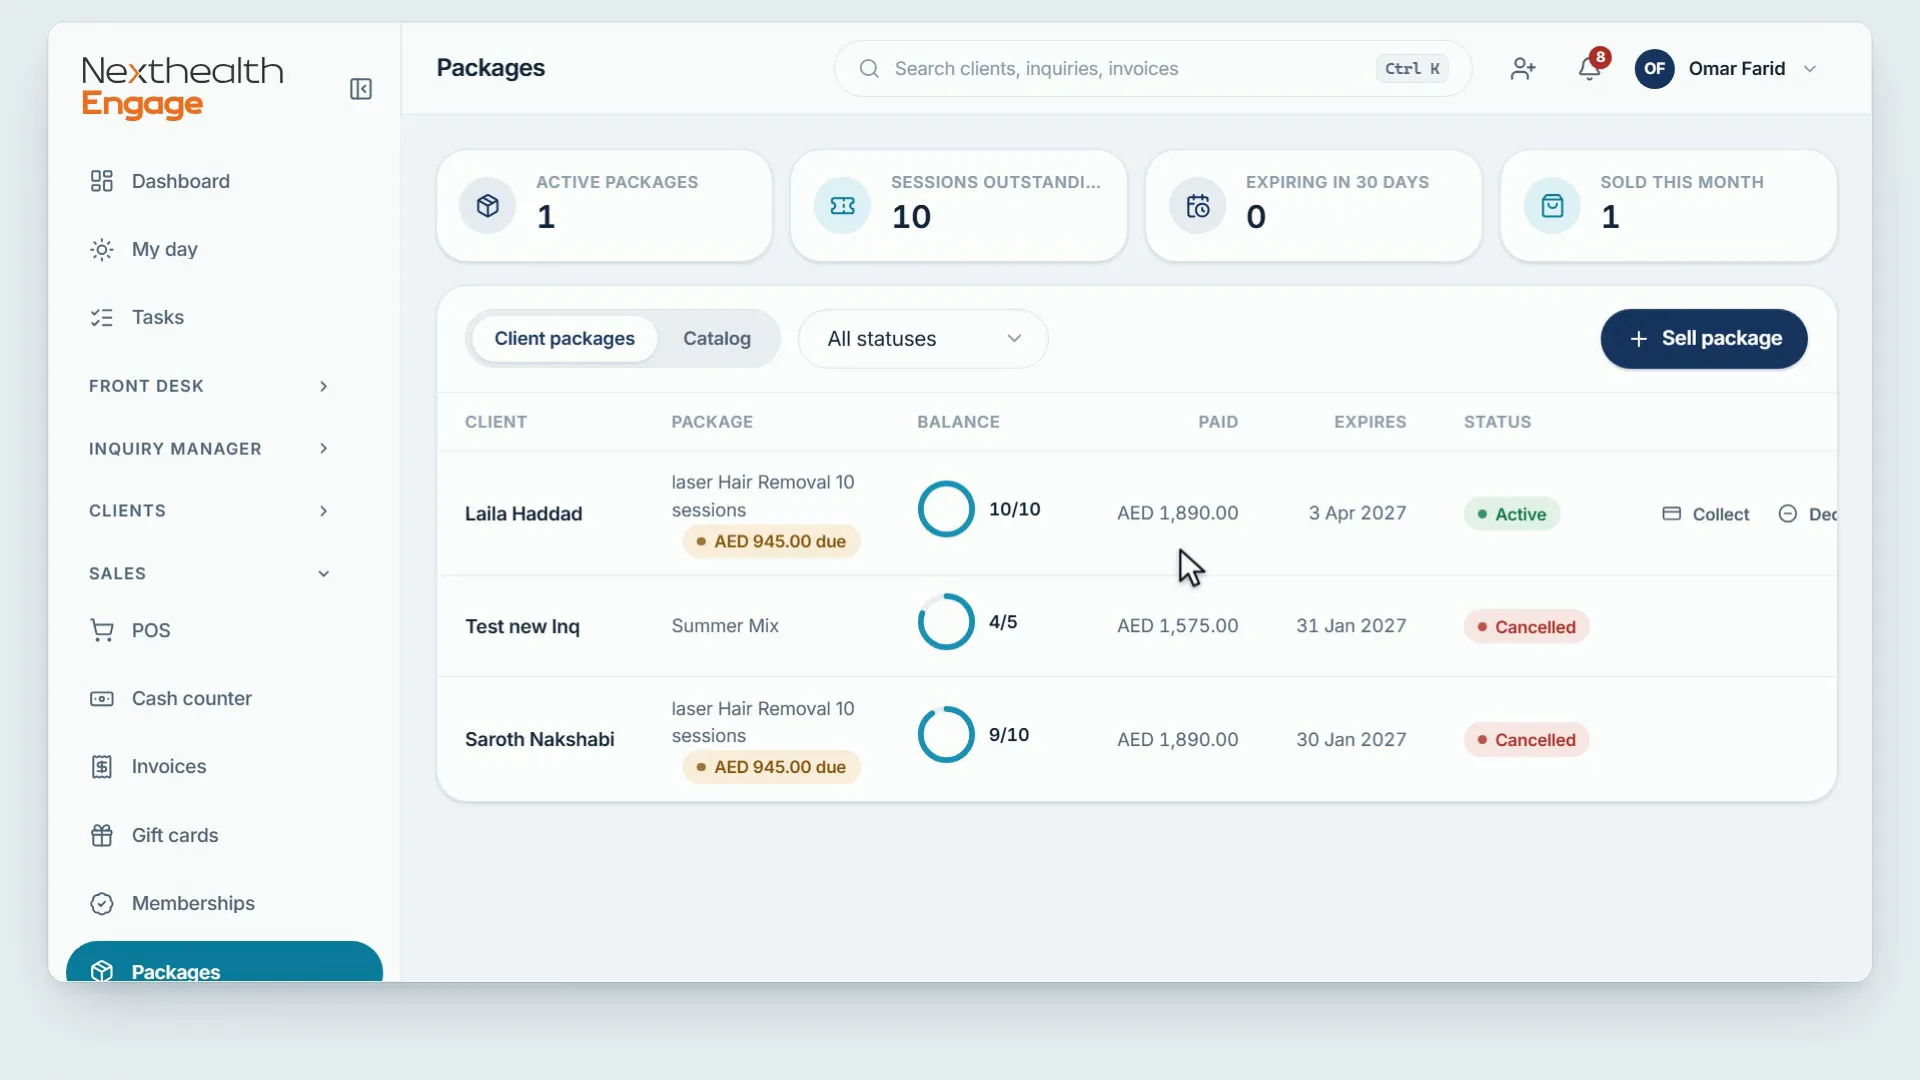Image resolution: width=1920 pixels, height=1080 pixels.
Task: Click the STATUS column header
Action: pyautogui.click(x=1497, y=422)
